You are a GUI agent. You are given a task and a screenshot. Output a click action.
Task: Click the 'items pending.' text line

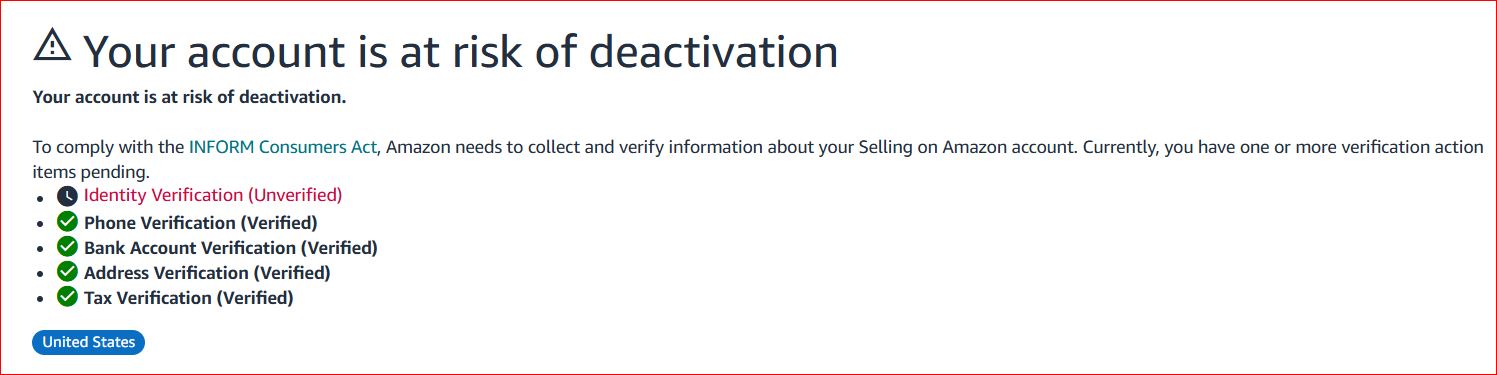91,172
